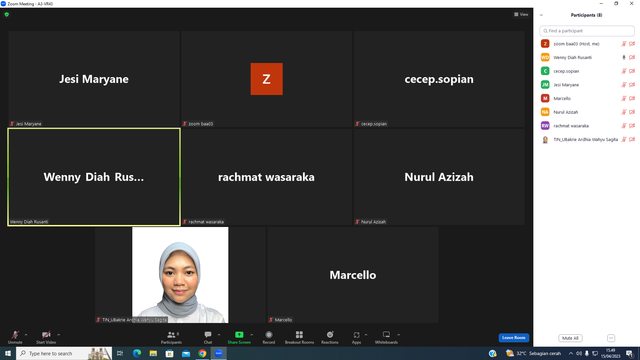Click the Nurul Azizah video tile

[x=439, y=177]
